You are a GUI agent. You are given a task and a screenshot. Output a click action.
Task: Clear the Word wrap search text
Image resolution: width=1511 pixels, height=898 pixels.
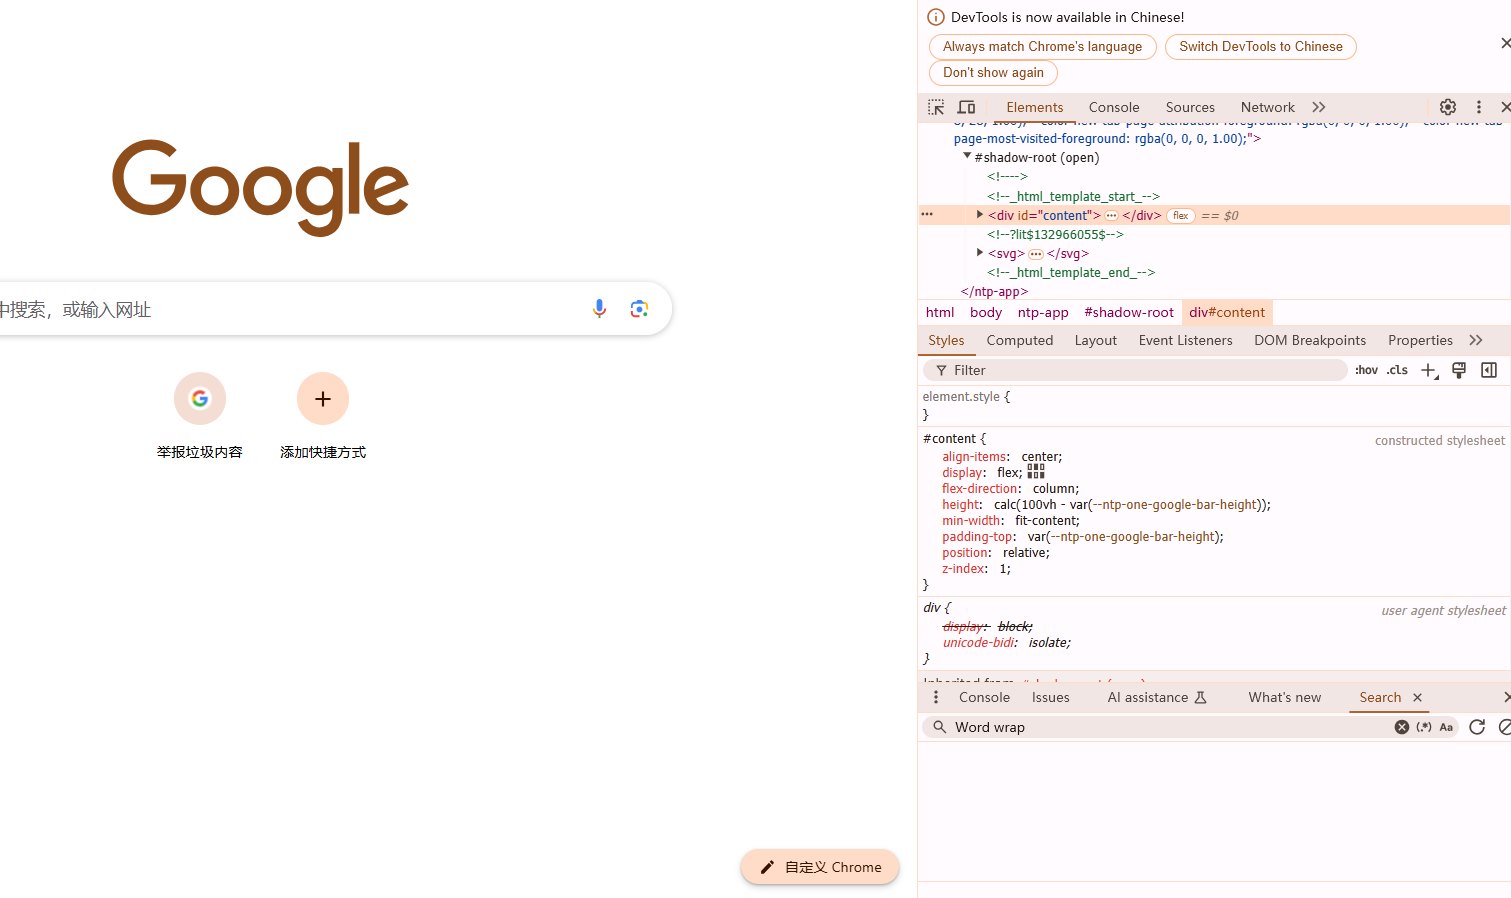tap(1402, 727)
